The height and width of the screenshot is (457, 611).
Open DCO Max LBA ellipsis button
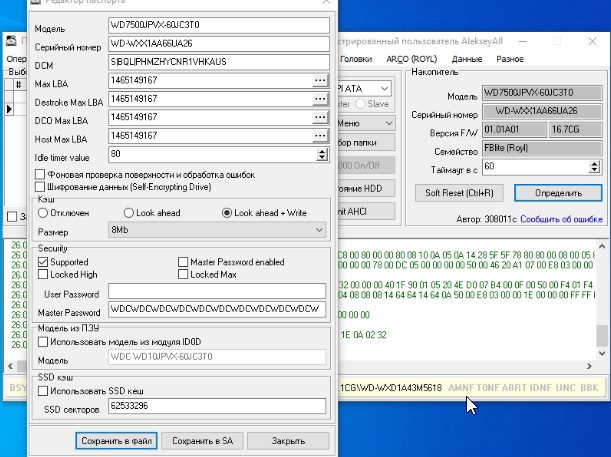coord(320,117)
